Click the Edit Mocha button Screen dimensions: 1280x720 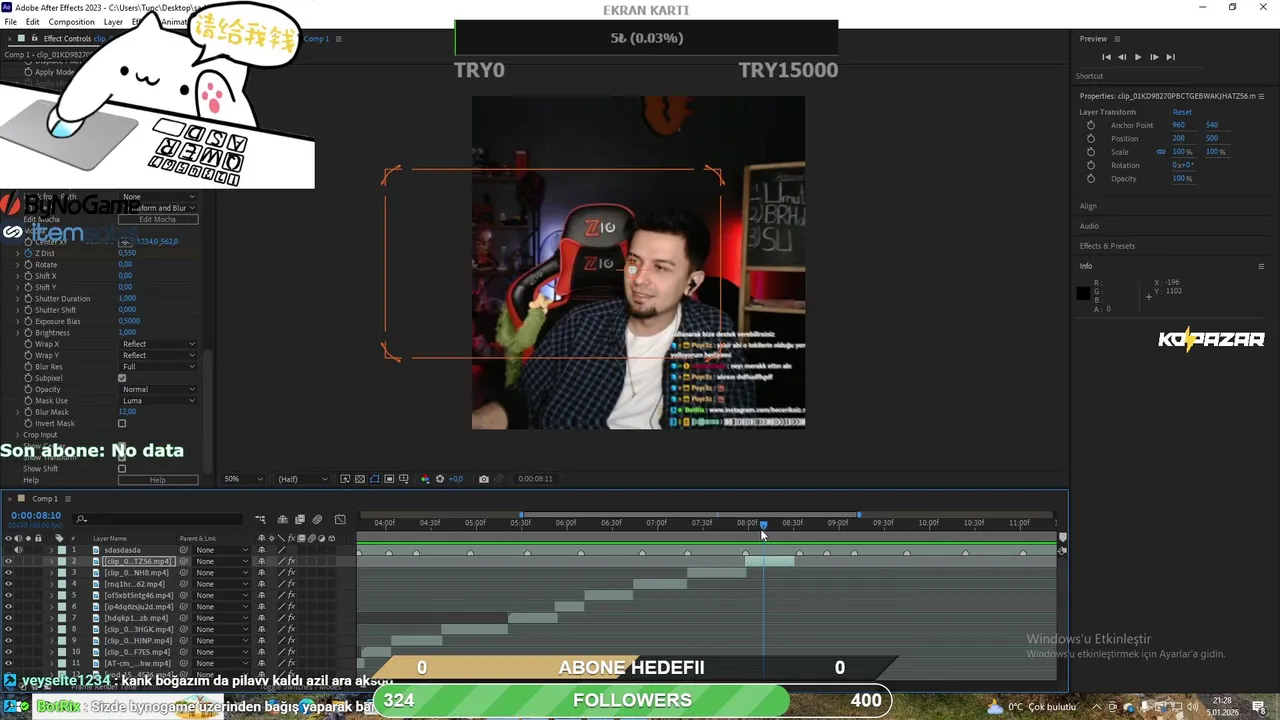[x=158, y=219]
